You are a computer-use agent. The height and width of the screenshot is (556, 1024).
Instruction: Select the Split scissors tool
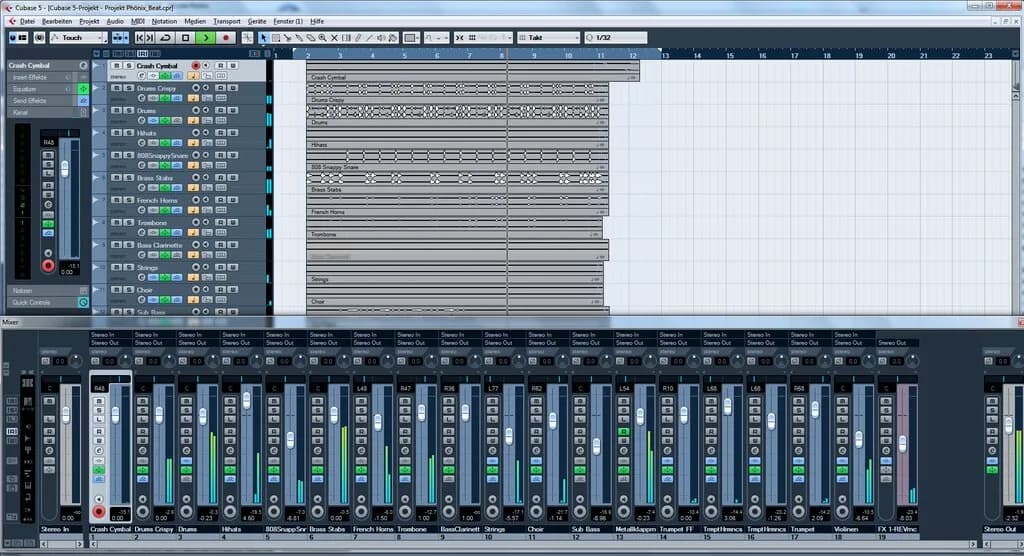[287, 38]
